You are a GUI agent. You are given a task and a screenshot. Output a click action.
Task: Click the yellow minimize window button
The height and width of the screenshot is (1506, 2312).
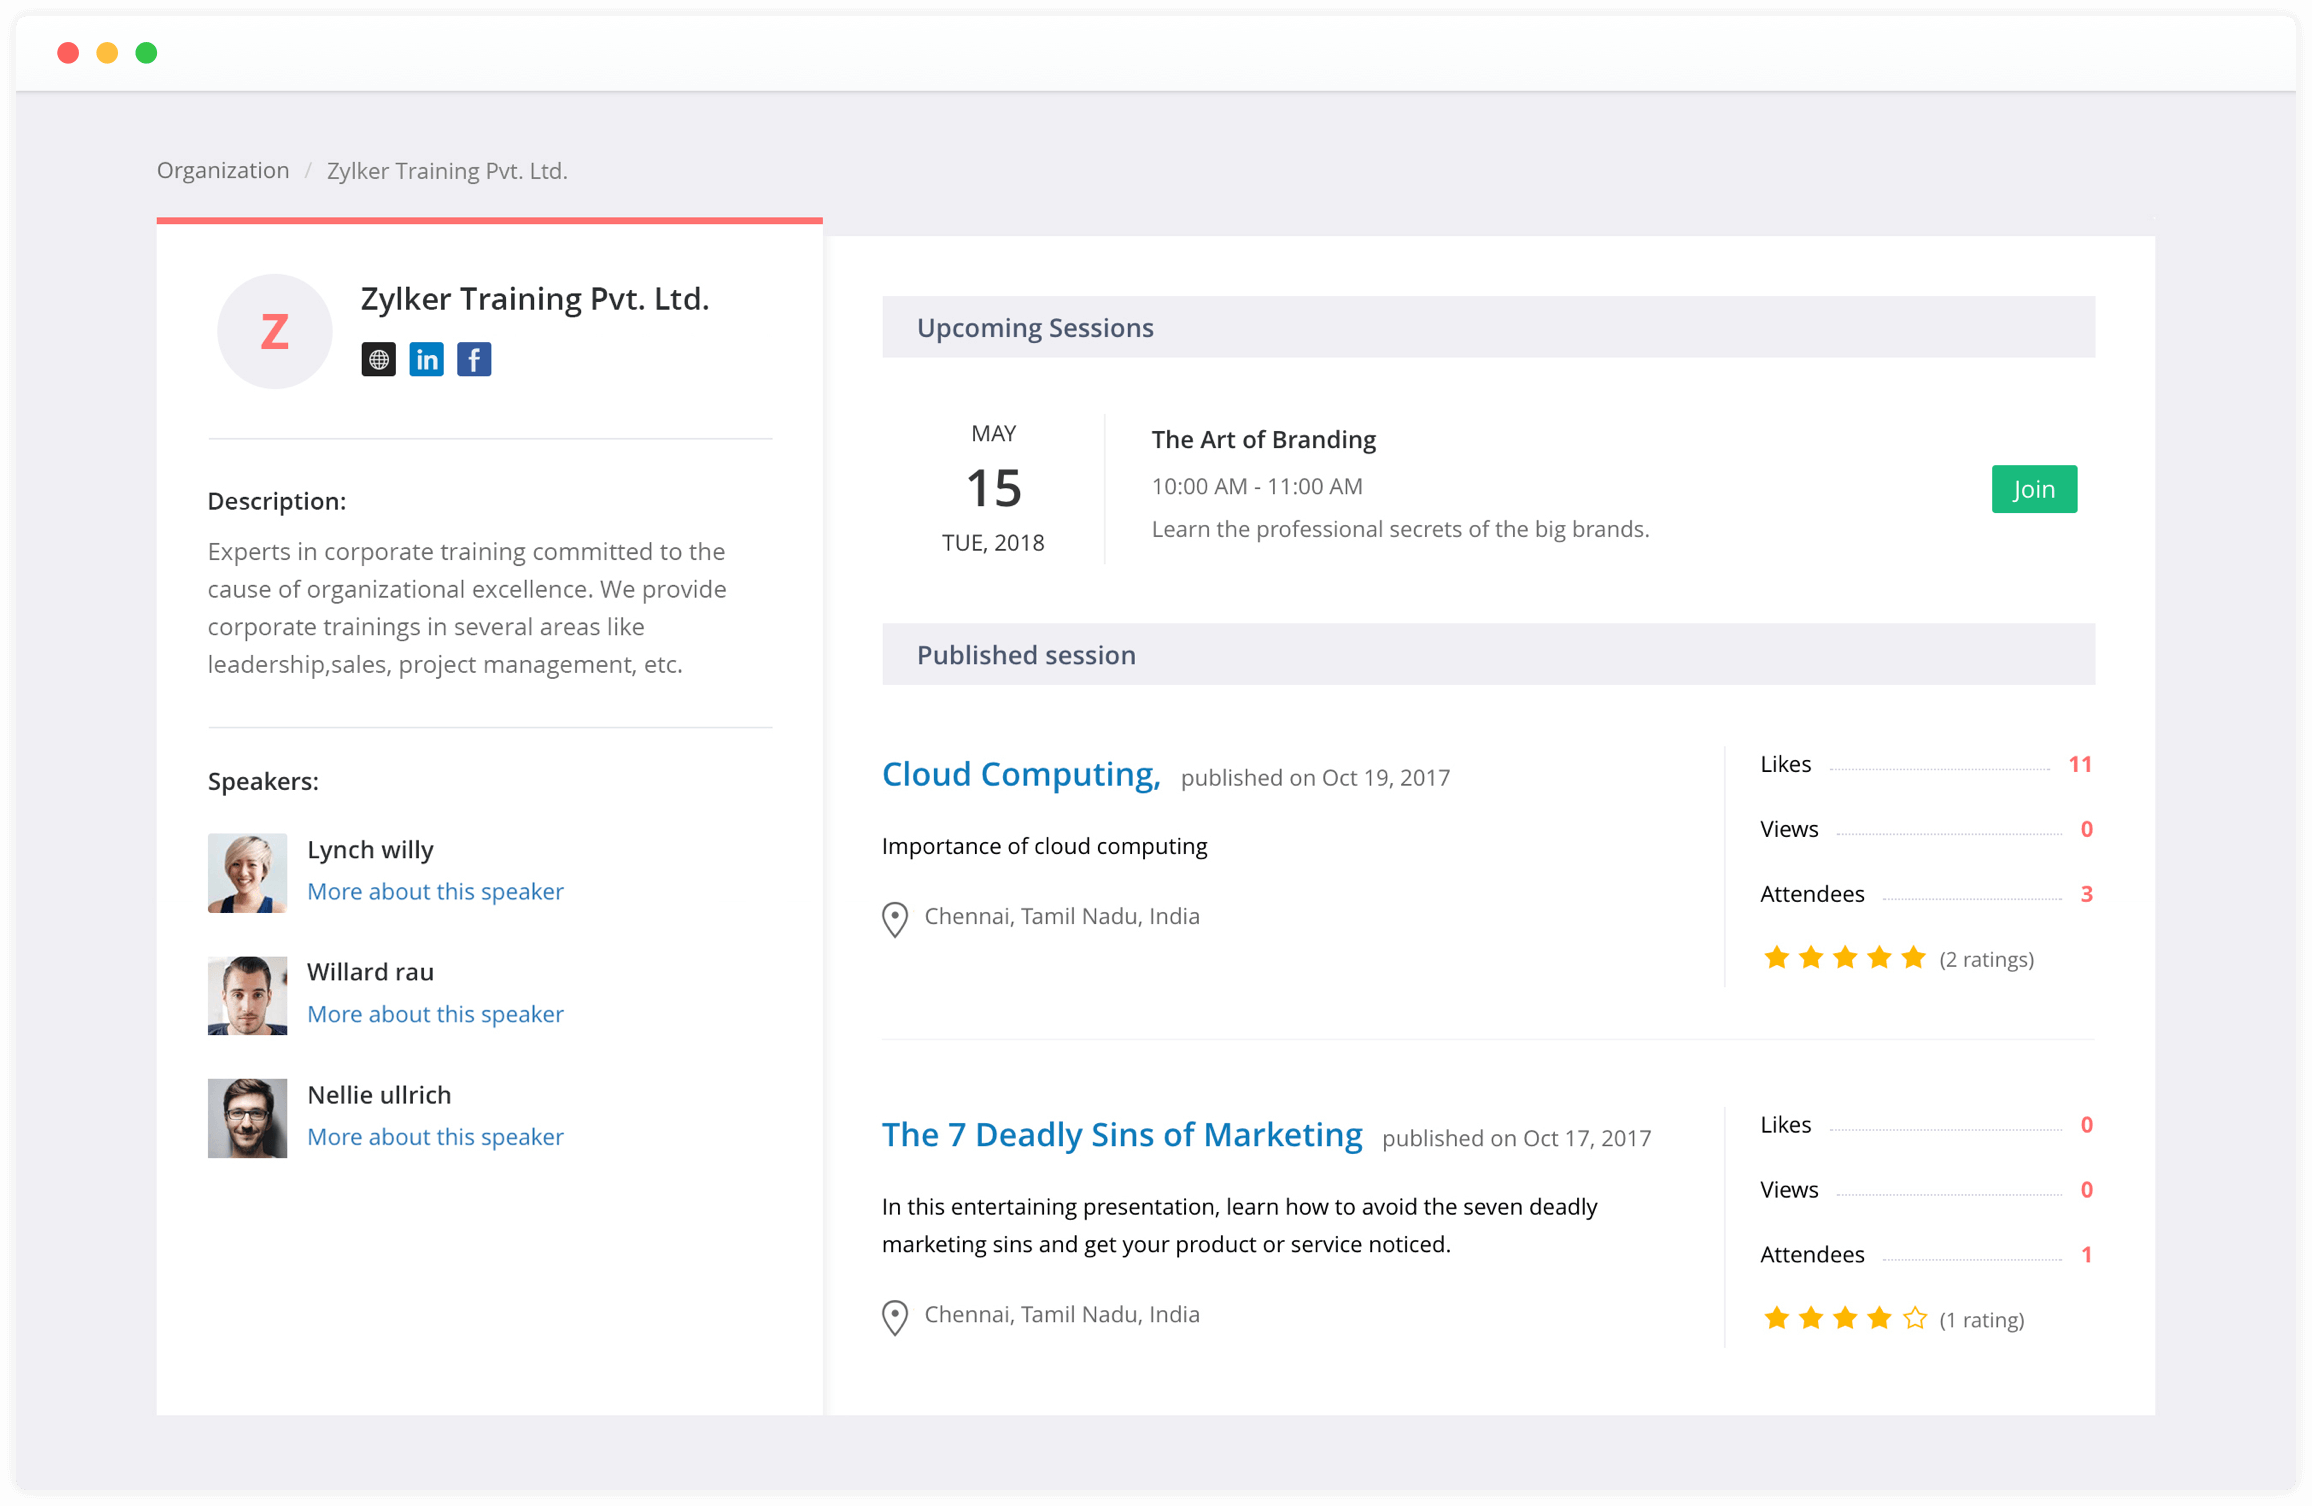107,53
